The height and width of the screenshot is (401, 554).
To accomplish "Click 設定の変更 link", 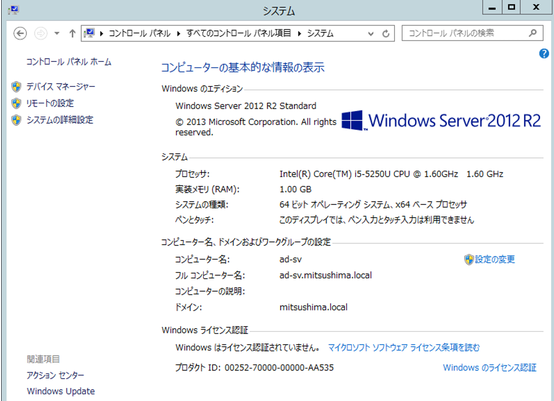I will point(495,259).
